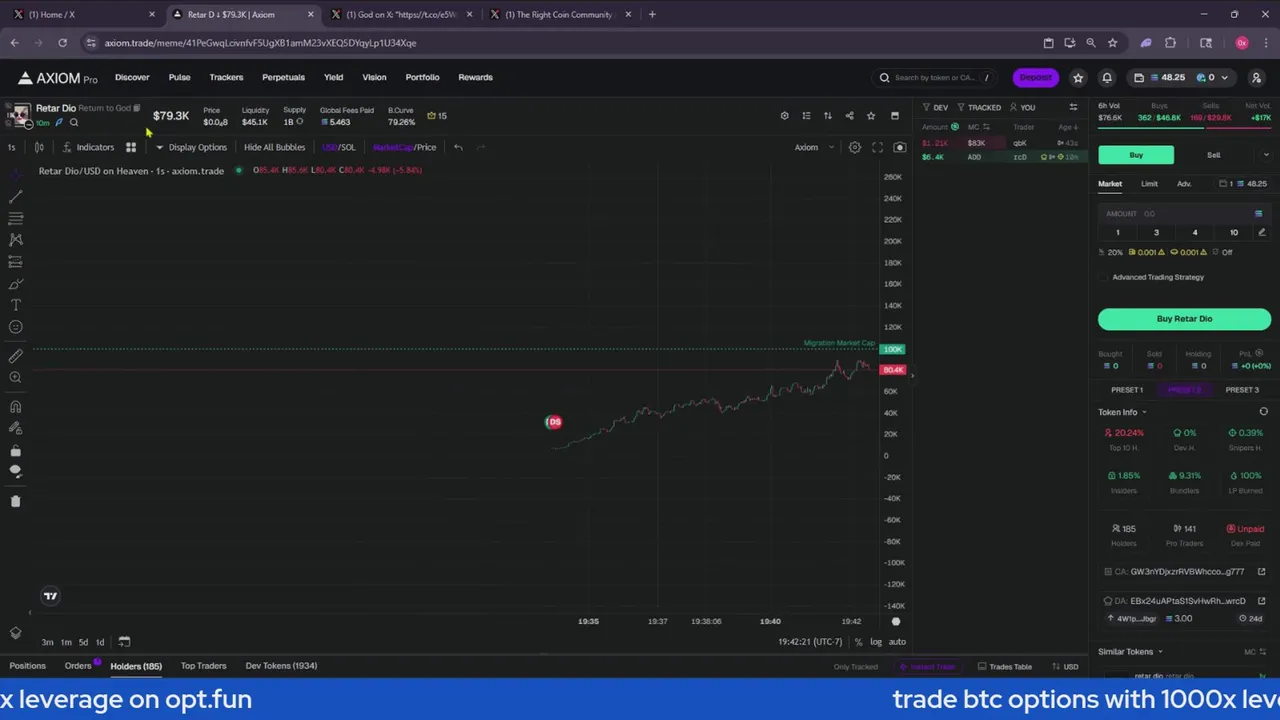Toggle MarketCap/Price chart display
1280x720 pixels.
click(404, 148)
